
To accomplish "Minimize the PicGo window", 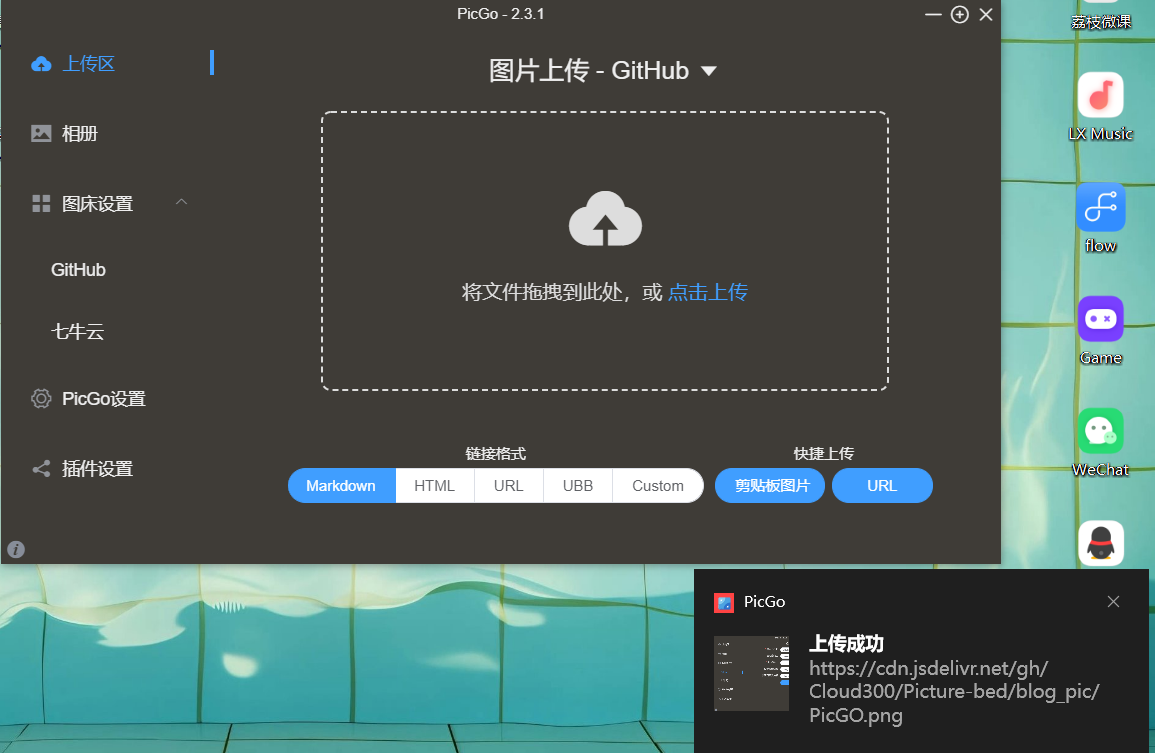I will (x=933, y=15).
